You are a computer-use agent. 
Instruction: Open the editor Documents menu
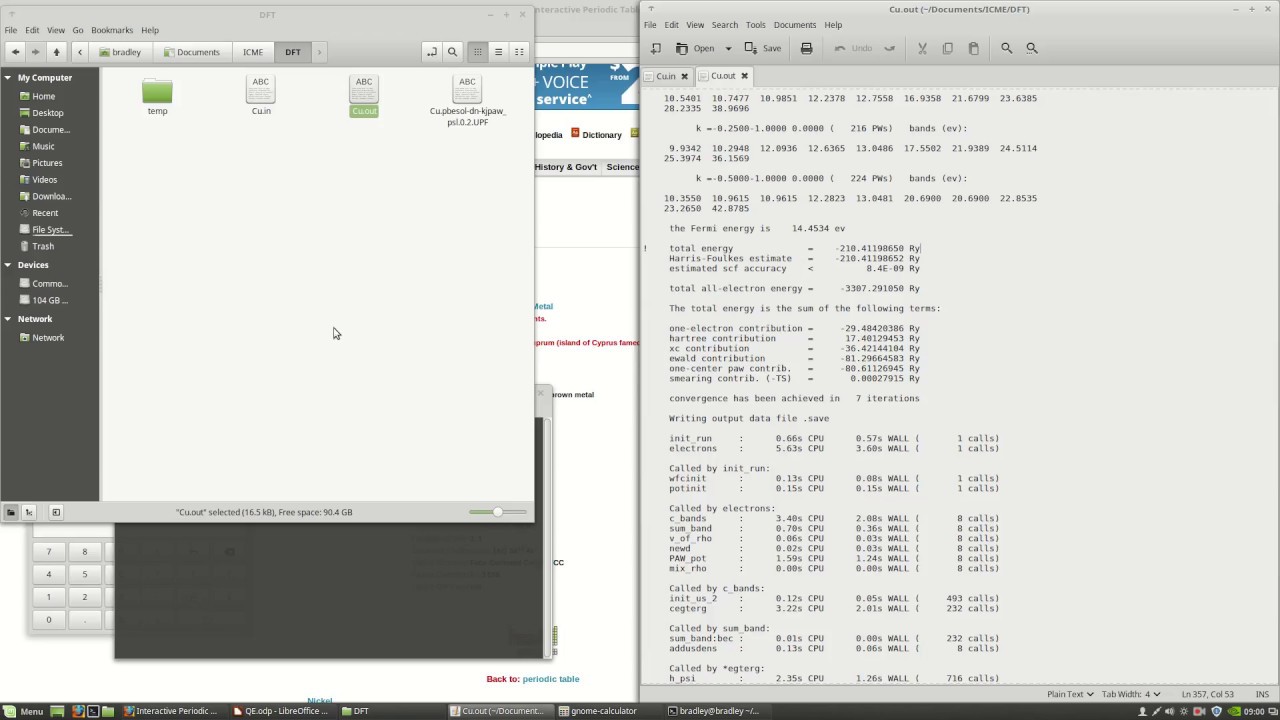[x=795, y=25]
